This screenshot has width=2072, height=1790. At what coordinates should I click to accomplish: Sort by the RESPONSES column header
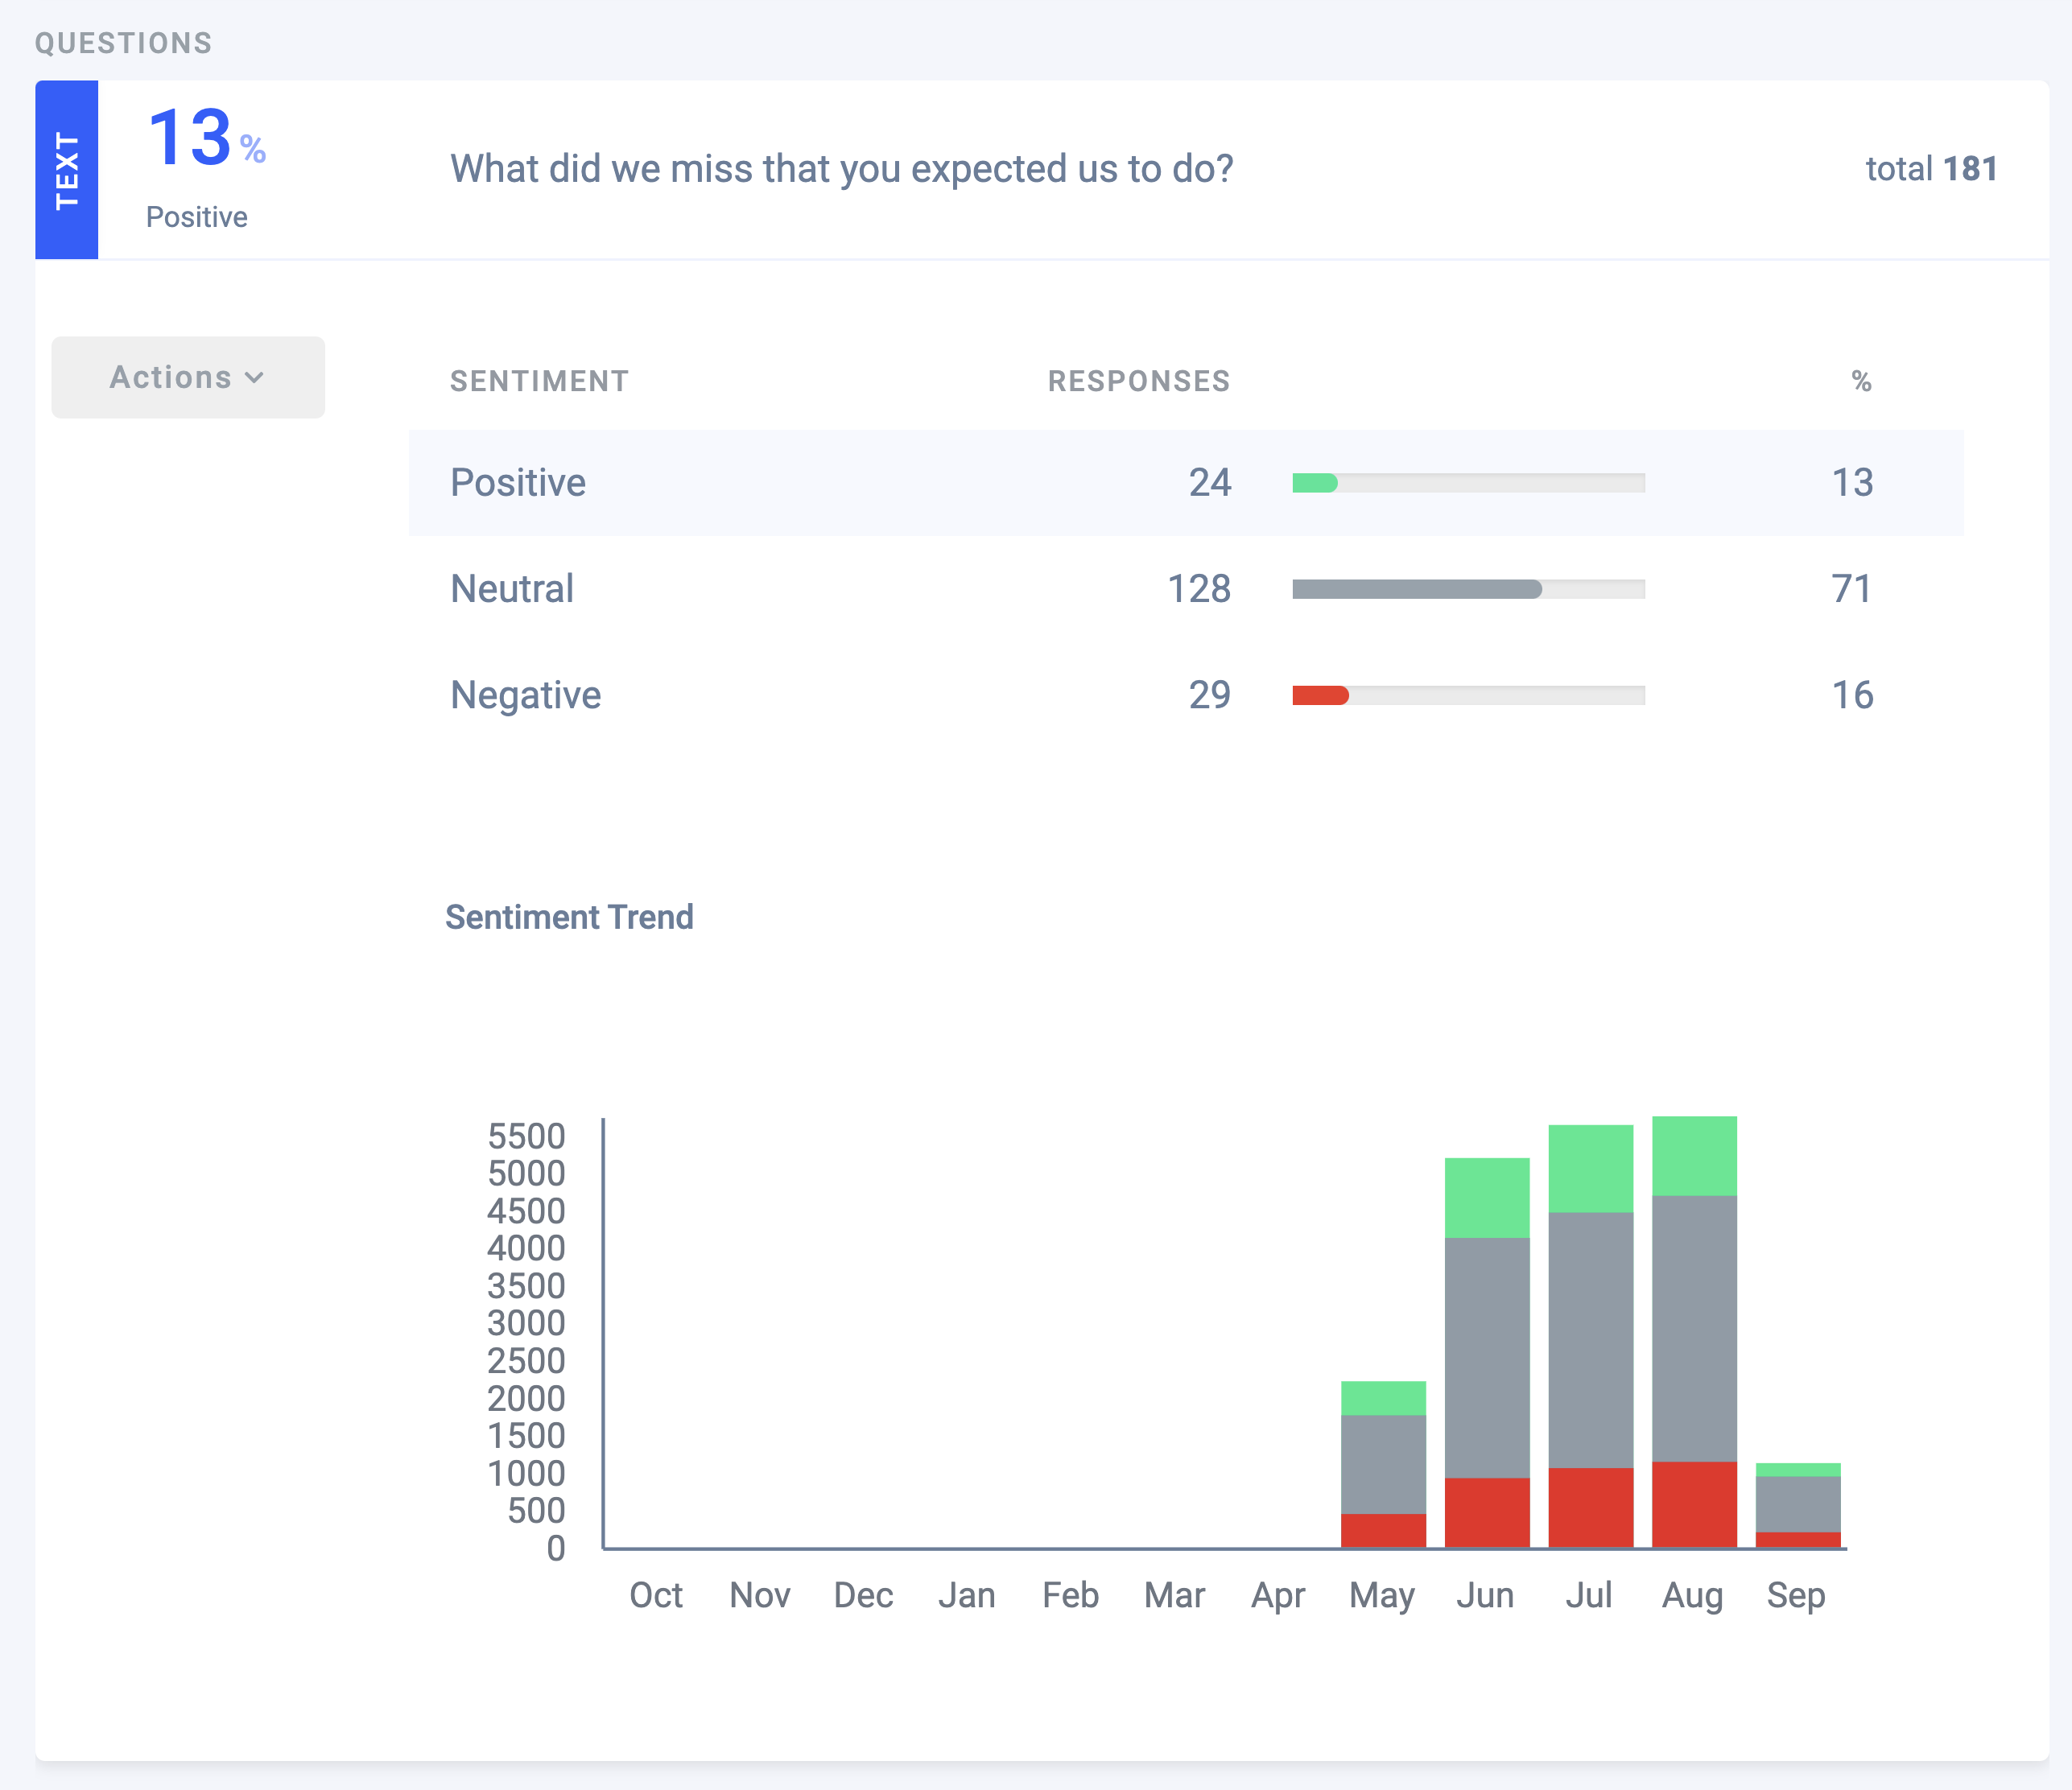pyautogui.click(x=1138, y=381)
